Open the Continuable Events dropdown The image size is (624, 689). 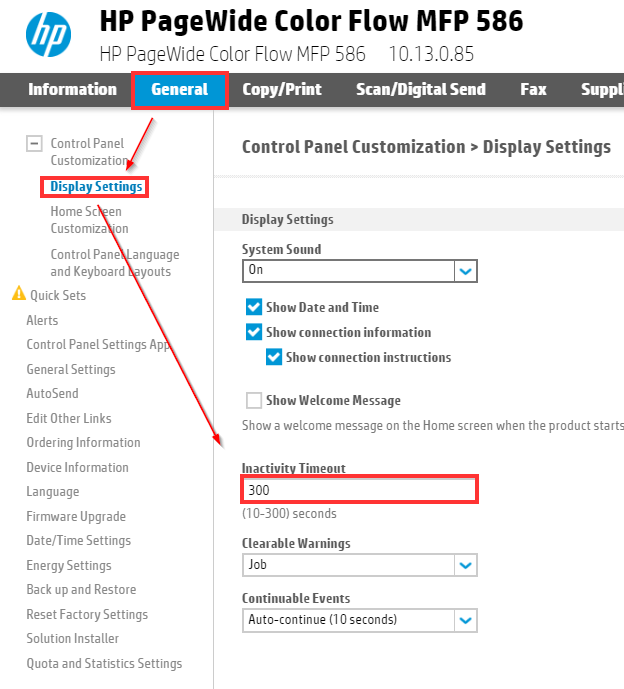[x=465, y=620]
